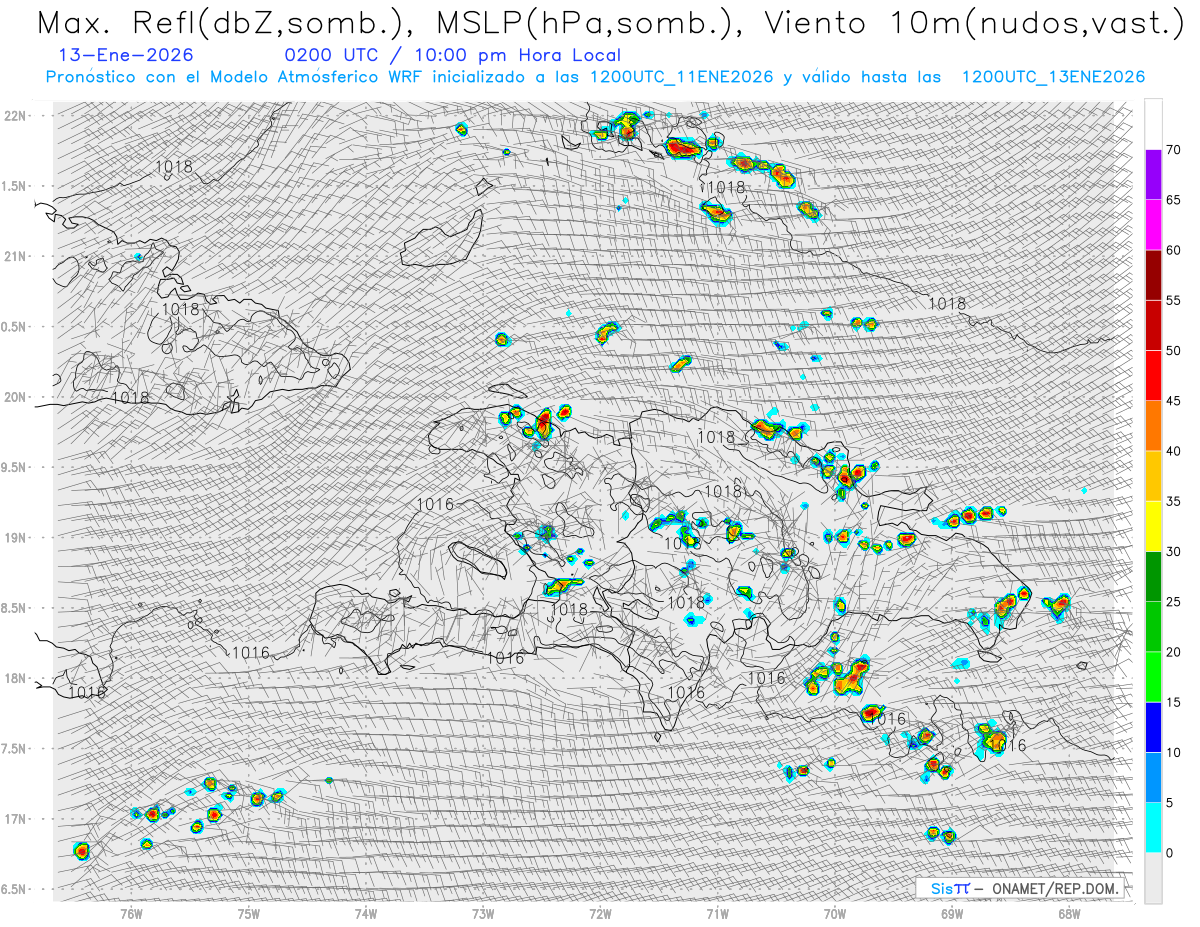Click the '10' value on the colorbar
The width and height of the screenshot is (1200, 927).
pyautogui.click(x=1174, y=752)
